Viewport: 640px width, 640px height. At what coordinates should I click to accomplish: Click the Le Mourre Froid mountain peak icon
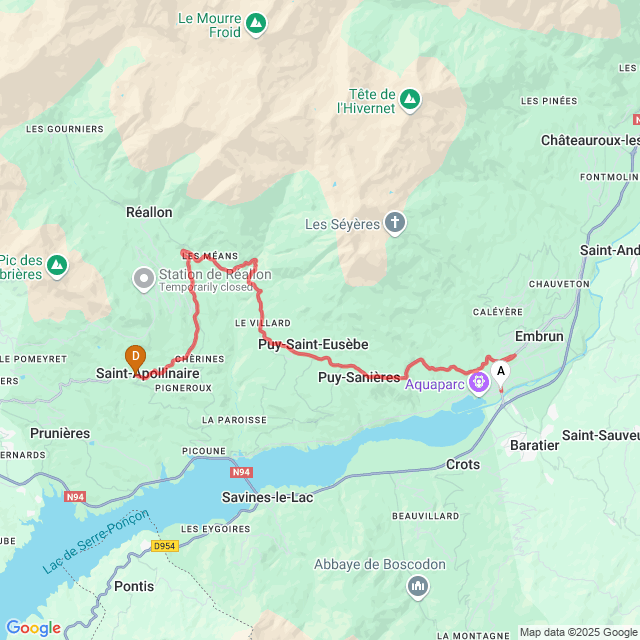tap(256, 24)
